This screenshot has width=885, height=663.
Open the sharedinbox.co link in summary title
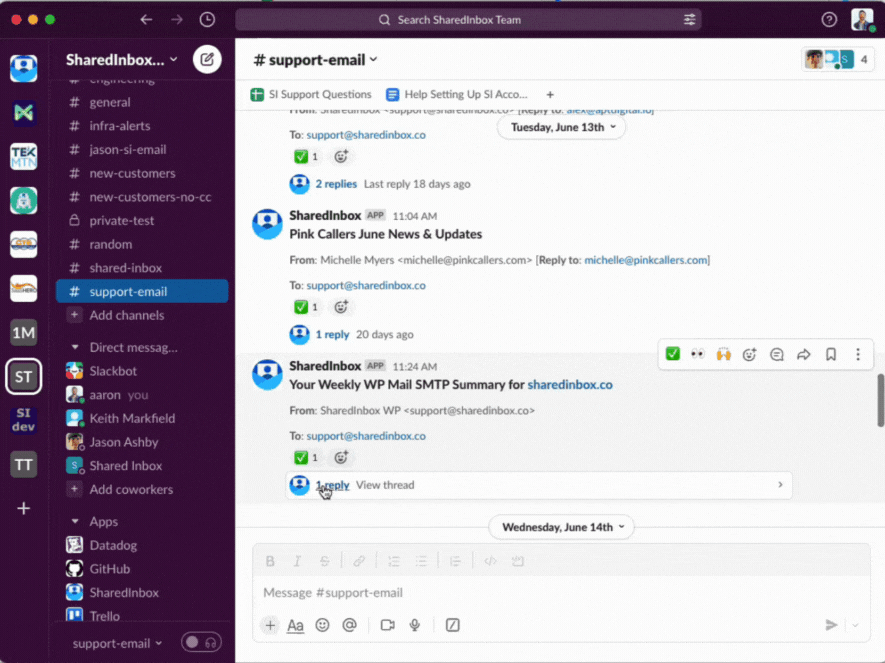pyautogui.click(x=569, y=385)
